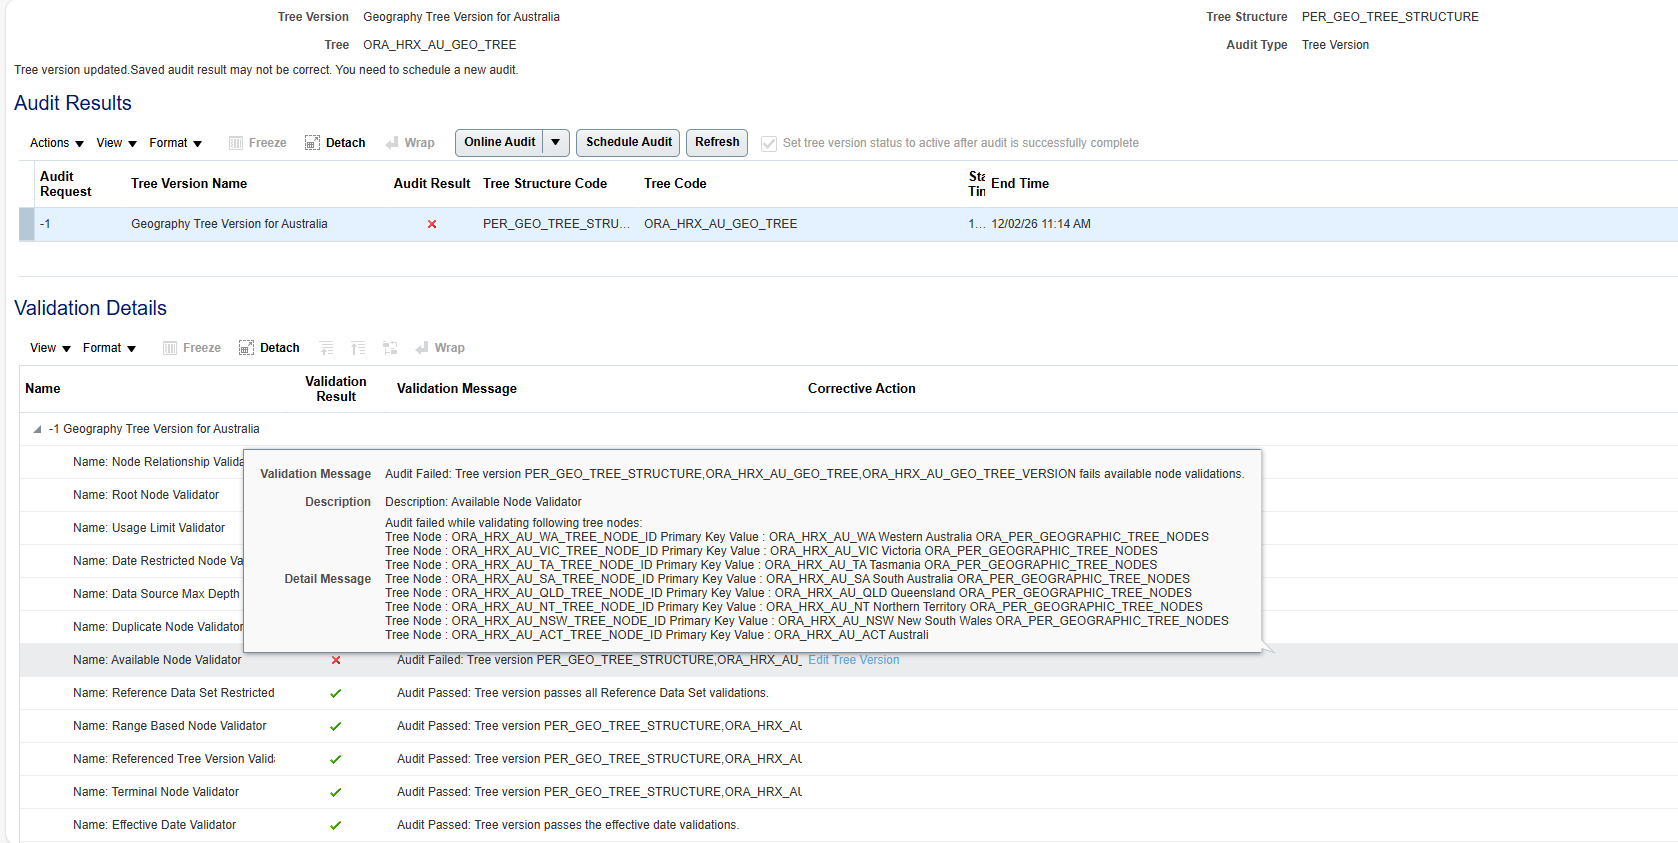
Task: Click green check for Effective Date Validator
Action: (x=336, y=825)
